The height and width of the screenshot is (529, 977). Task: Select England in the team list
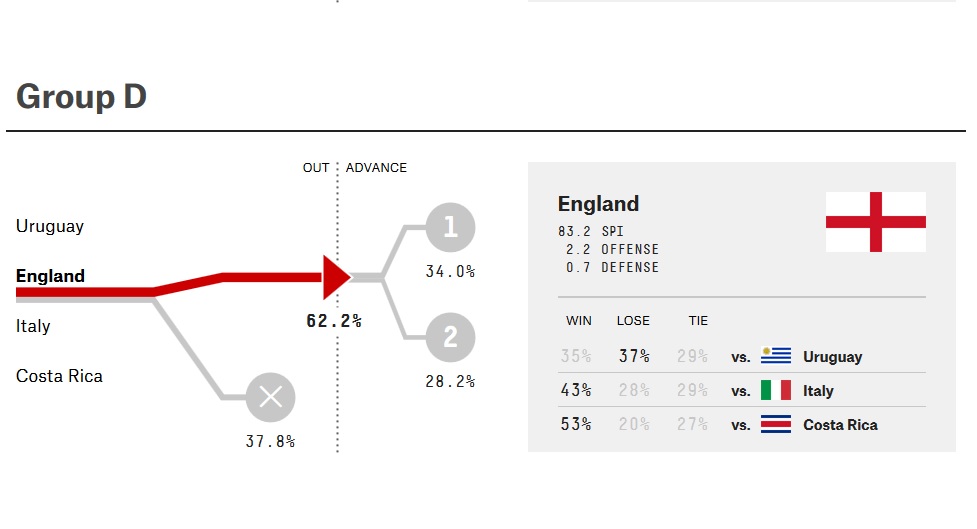point(50,276)
